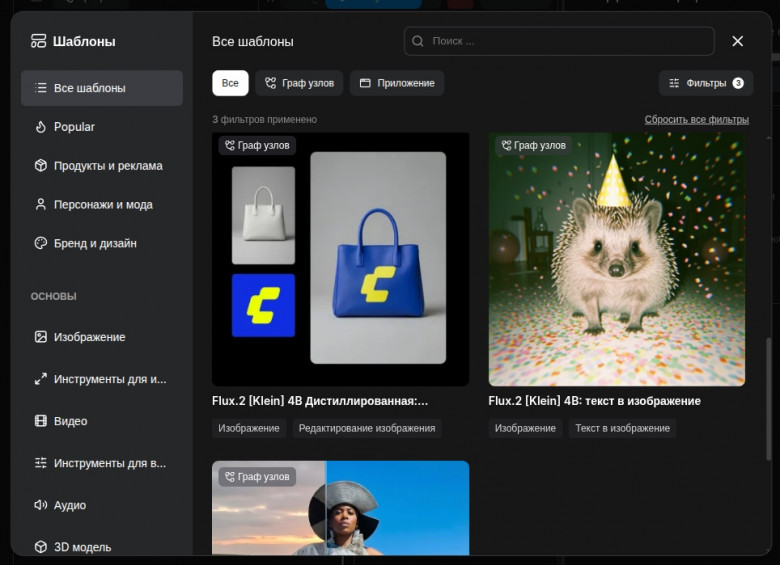Image resolution: width=780 pixels, height=565 pixels.
Task: Click the cube icon beside 3D модель
Action: click(40, 547)
